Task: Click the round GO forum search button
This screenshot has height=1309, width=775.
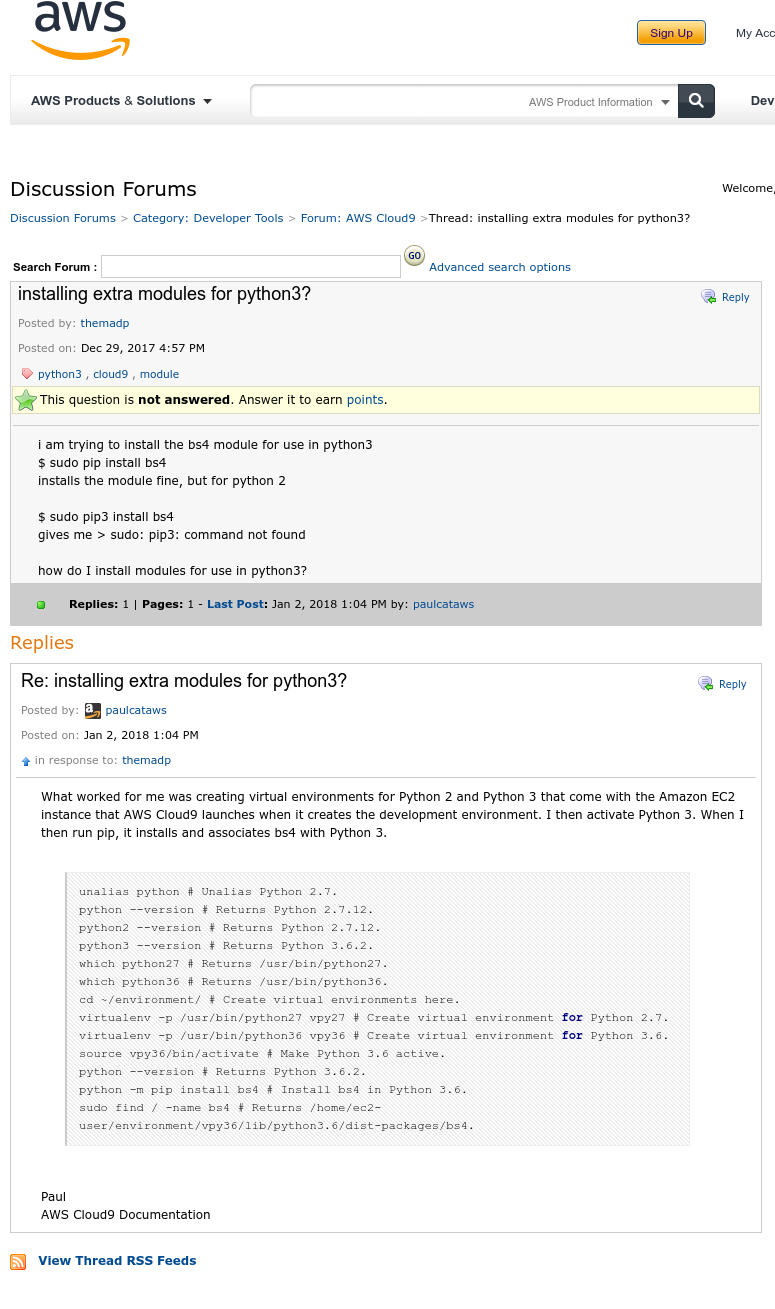Action: [x=414, y=256]
